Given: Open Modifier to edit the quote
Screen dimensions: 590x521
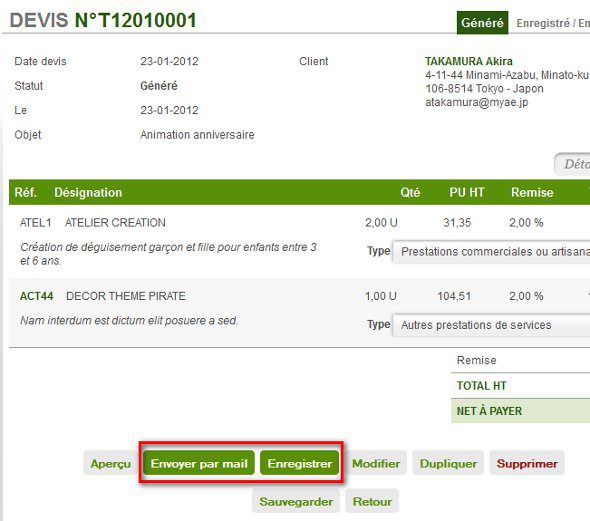Looking at the screenshot, I should (376, 463).
